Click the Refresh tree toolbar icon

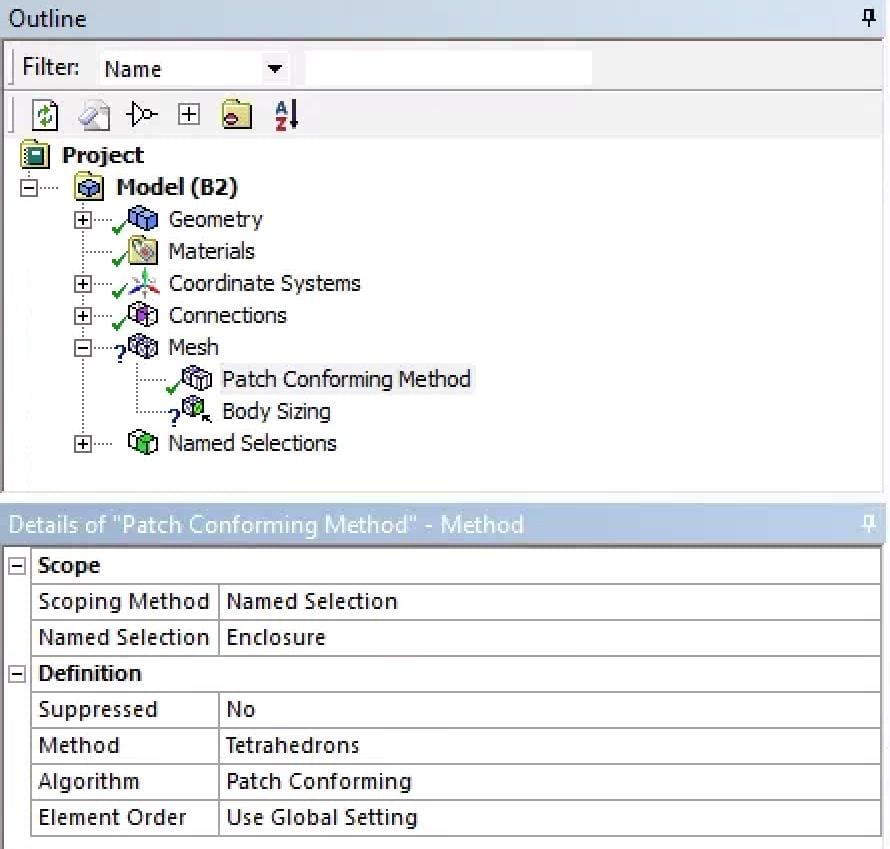[x=44, y=115]
